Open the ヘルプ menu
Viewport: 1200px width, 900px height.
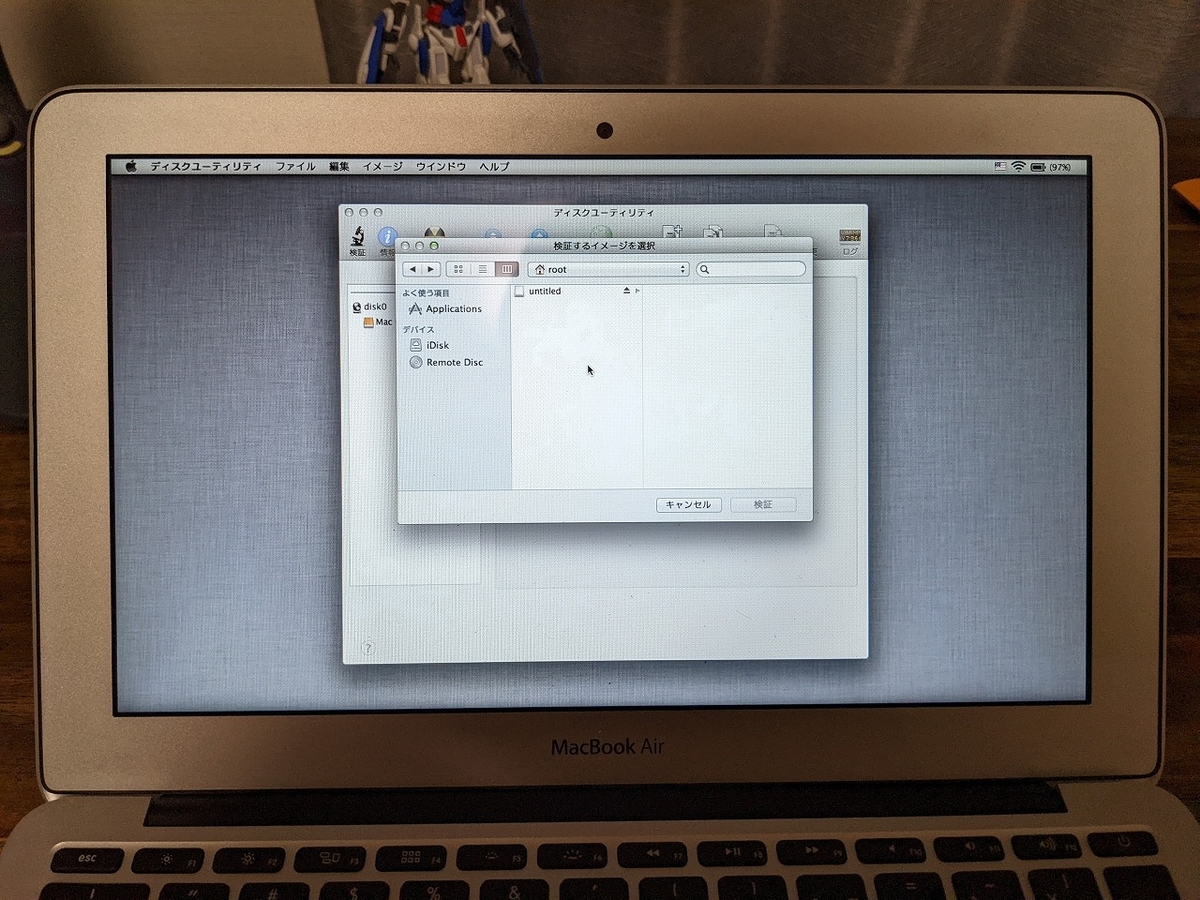coord(494,167)
